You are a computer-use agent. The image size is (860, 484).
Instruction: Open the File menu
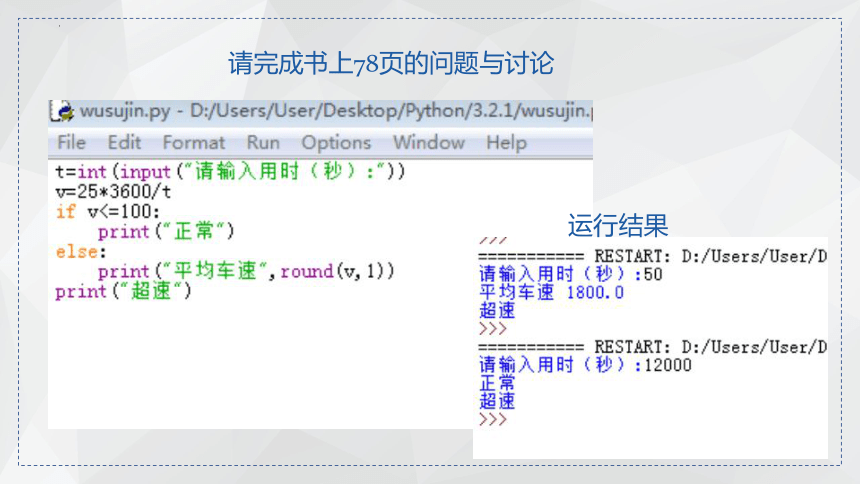72,143
